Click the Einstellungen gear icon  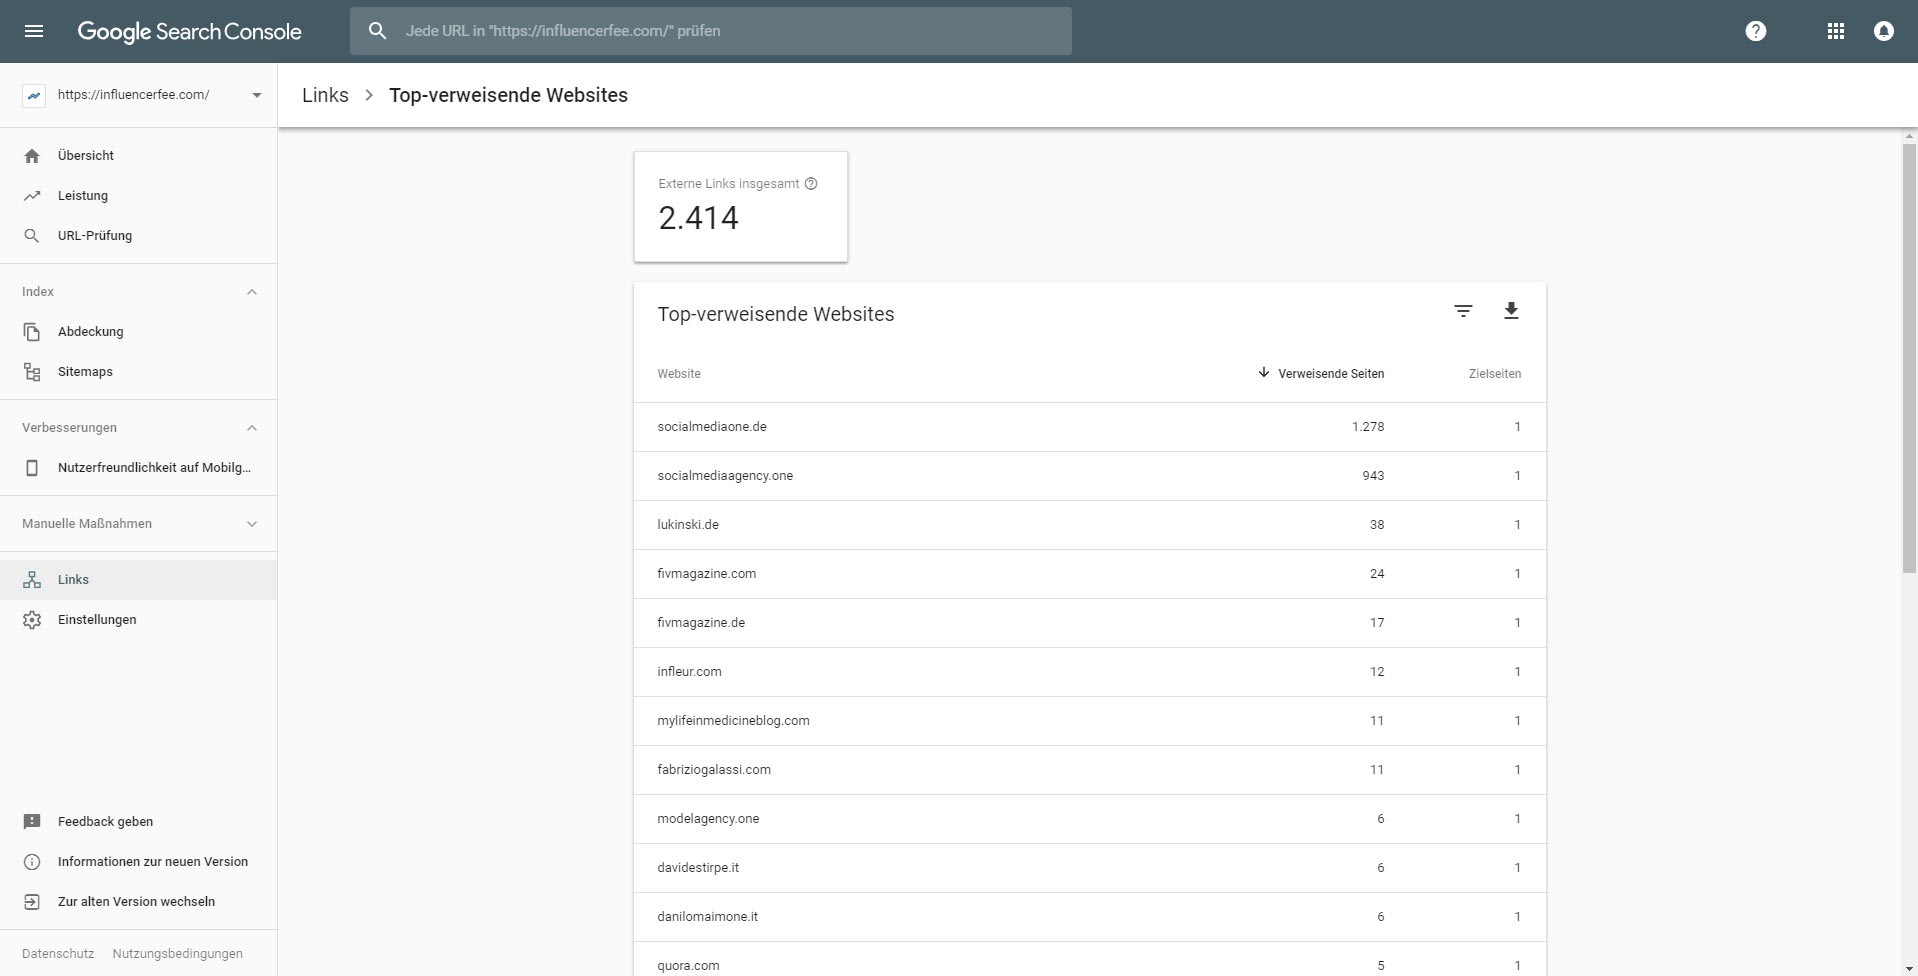[x=32, y=620]
